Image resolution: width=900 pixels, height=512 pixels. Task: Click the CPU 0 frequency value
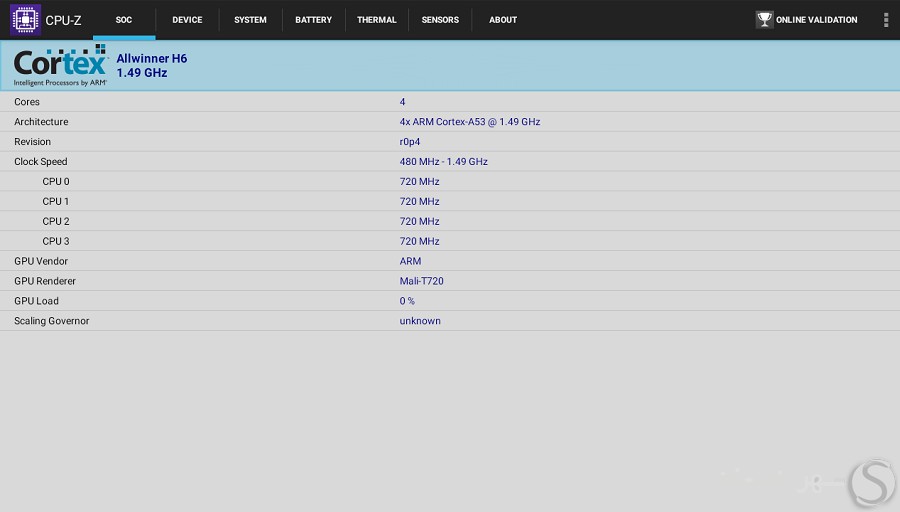click(420, 181)
